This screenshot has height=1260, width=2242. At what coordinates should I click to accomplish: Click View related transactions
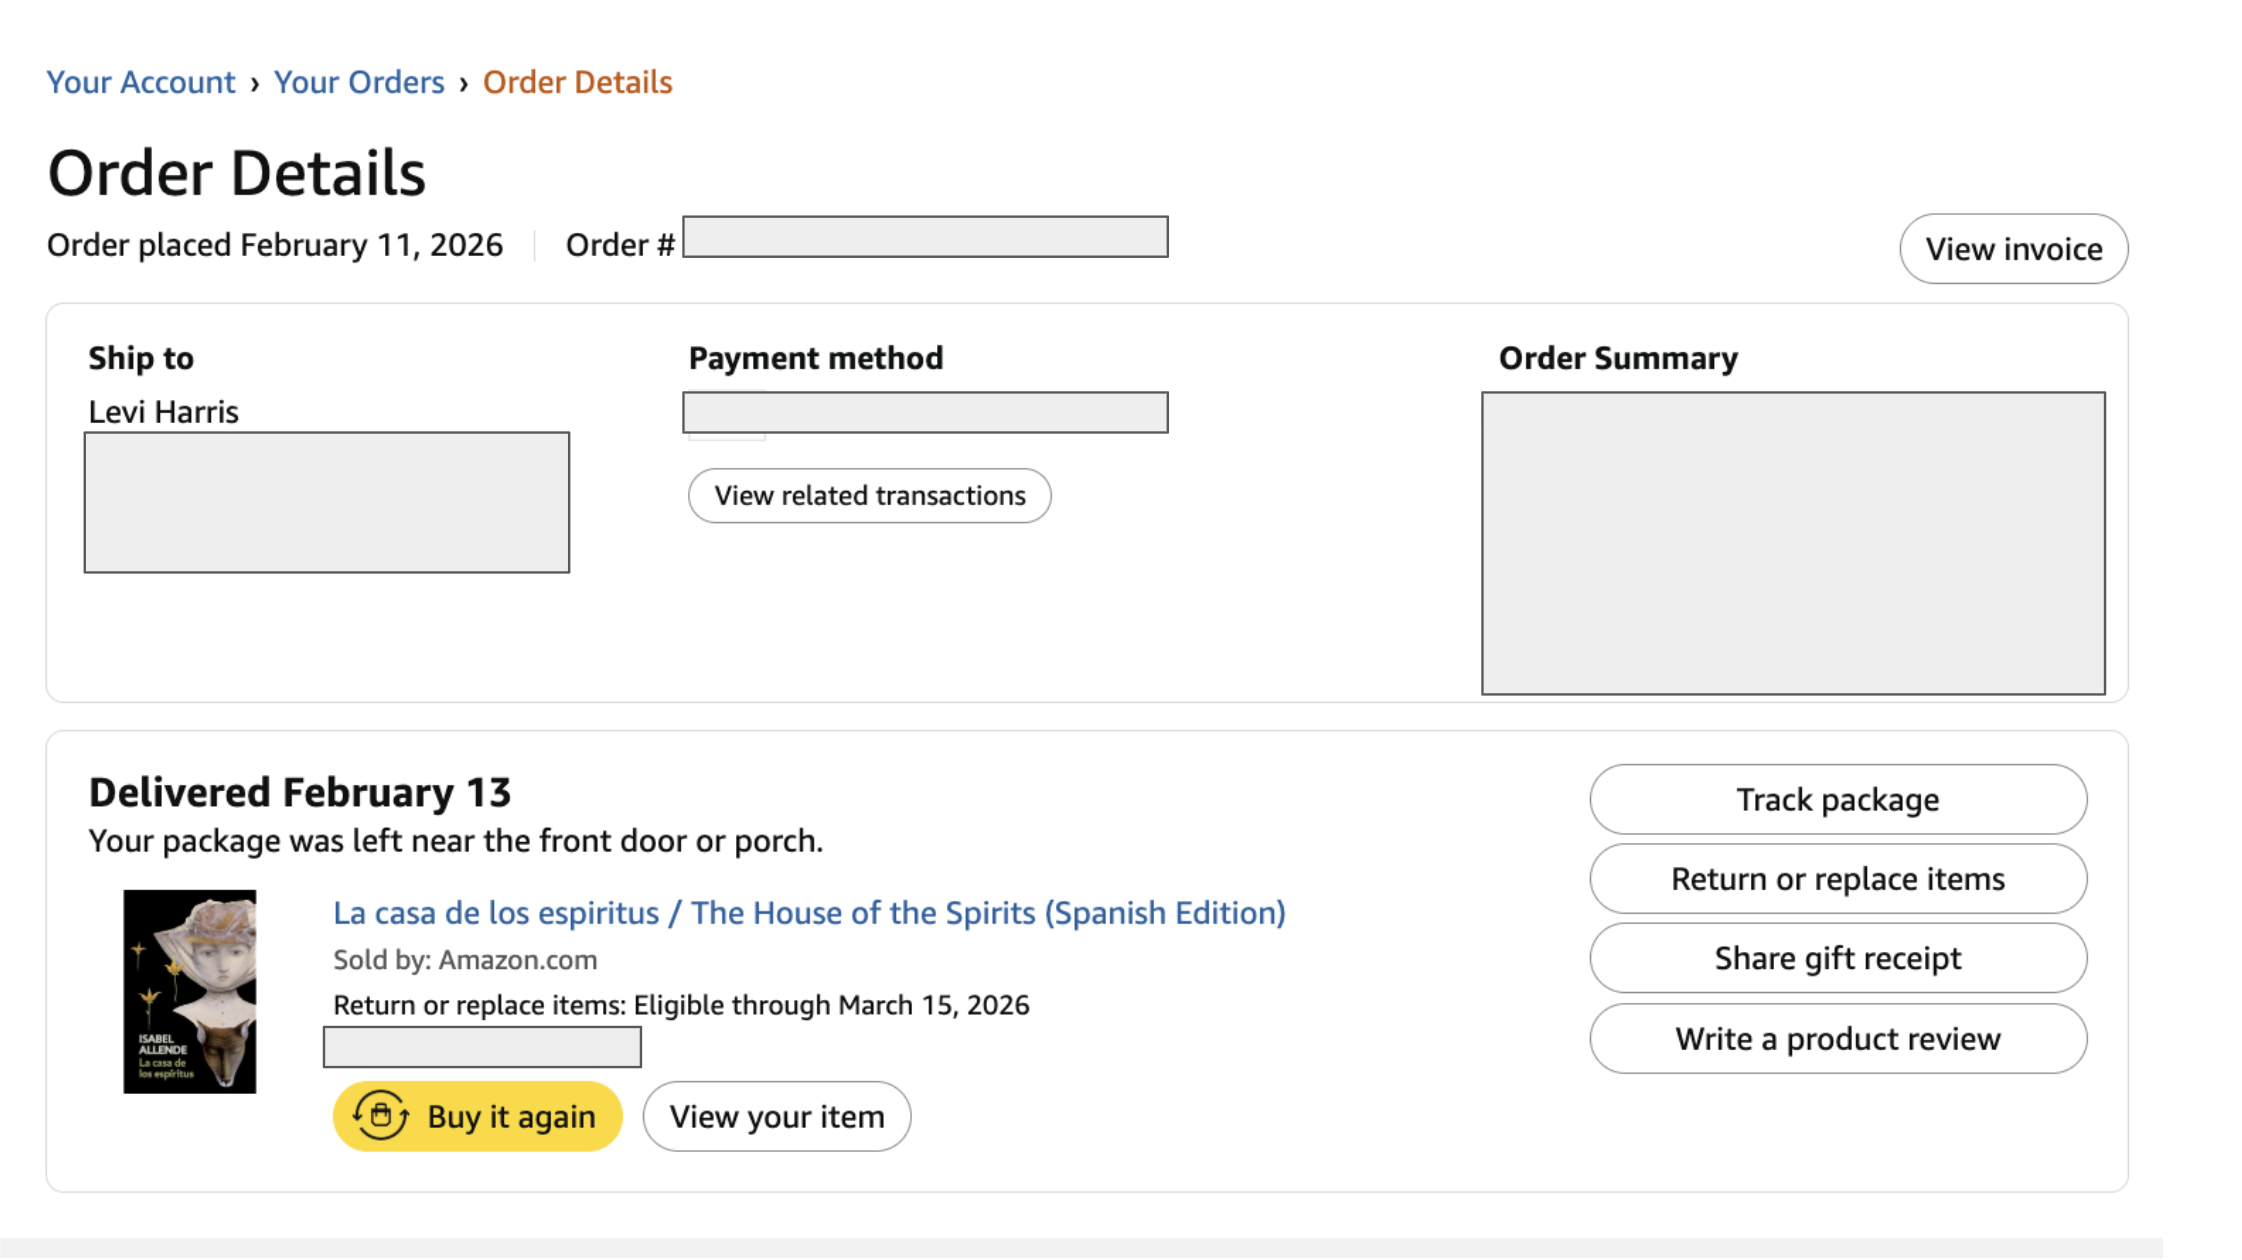click(869, 496)
